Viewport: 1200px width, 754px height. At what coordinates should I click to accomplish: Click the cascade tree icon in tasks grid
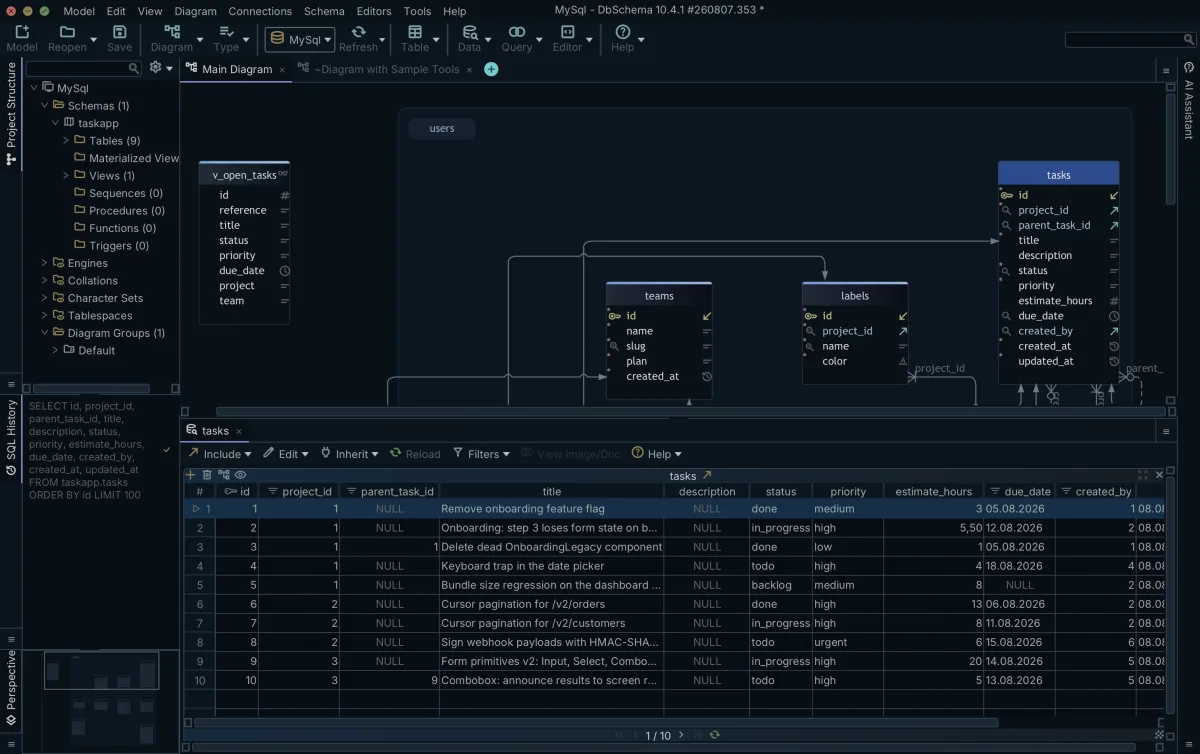(223, 475)
